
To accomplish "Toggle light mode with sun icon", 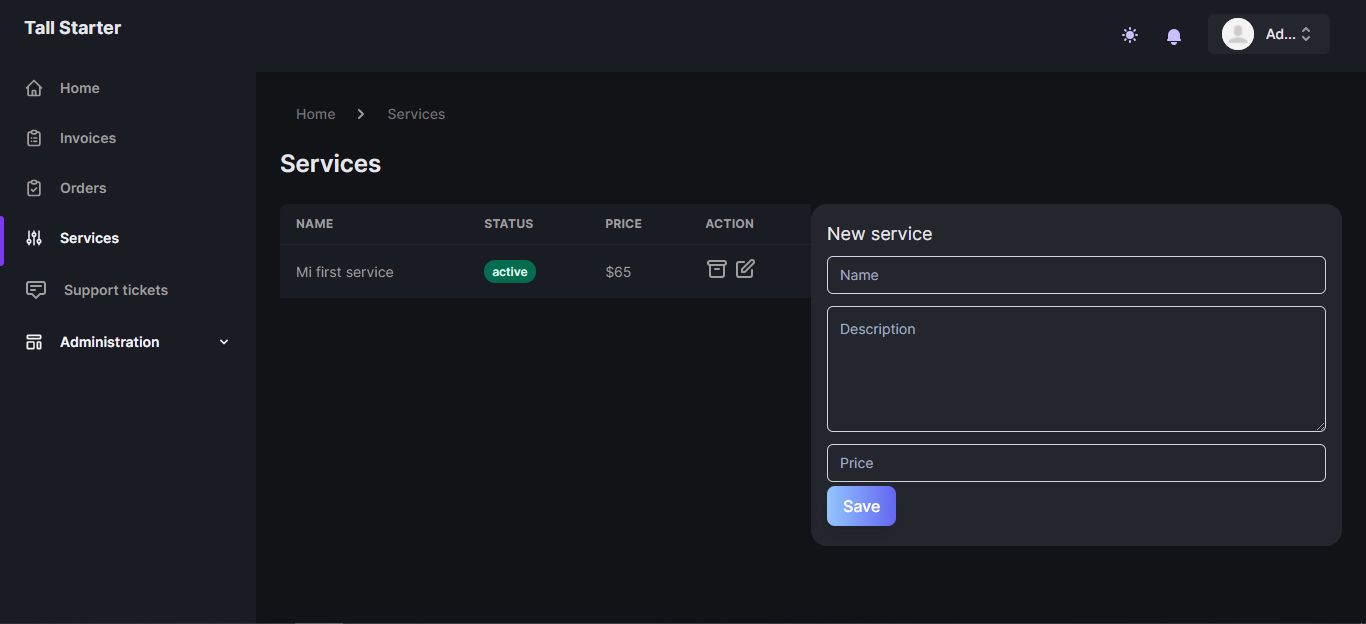I will click(1130, 36).
